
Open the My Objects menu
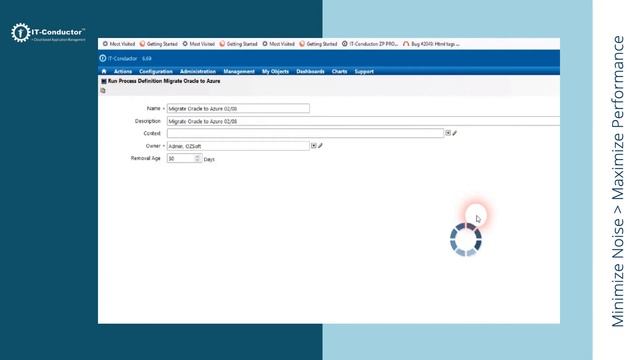coord(276,71)
